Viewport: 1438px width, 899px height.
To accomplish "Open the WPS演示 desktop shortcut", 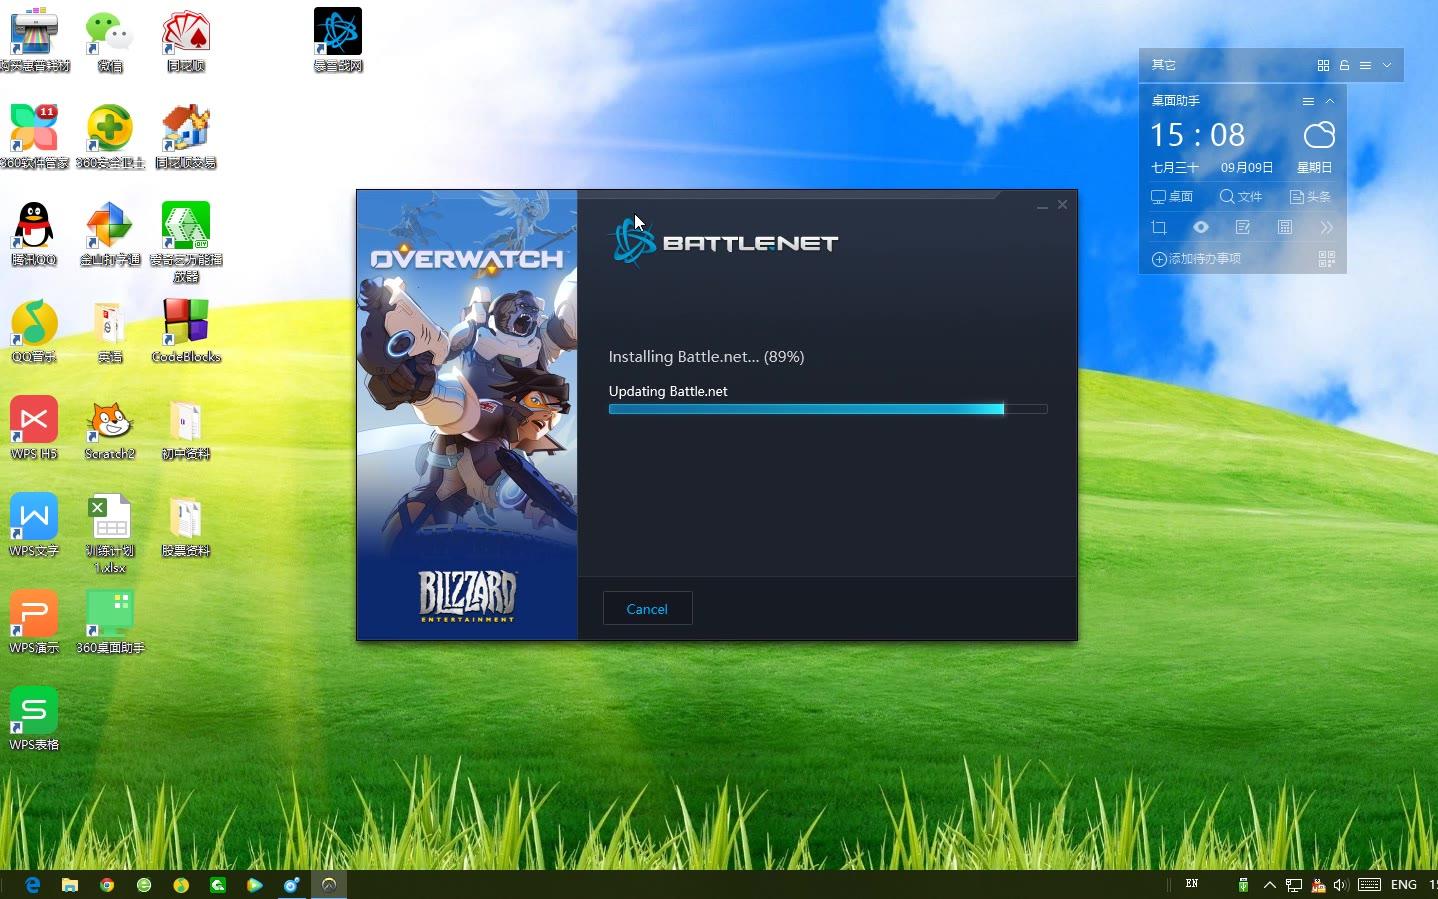I will (x=34, y=622).
